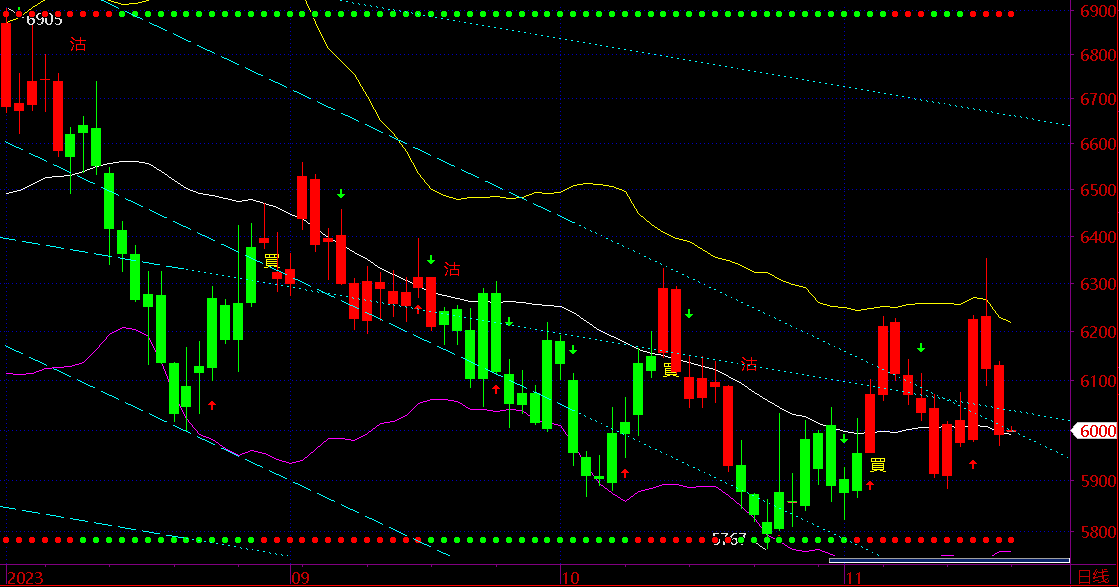The width and height of the screenshot is (1119, 587).
Task: Click the 買 signal in early November
Action: (878, 466)
